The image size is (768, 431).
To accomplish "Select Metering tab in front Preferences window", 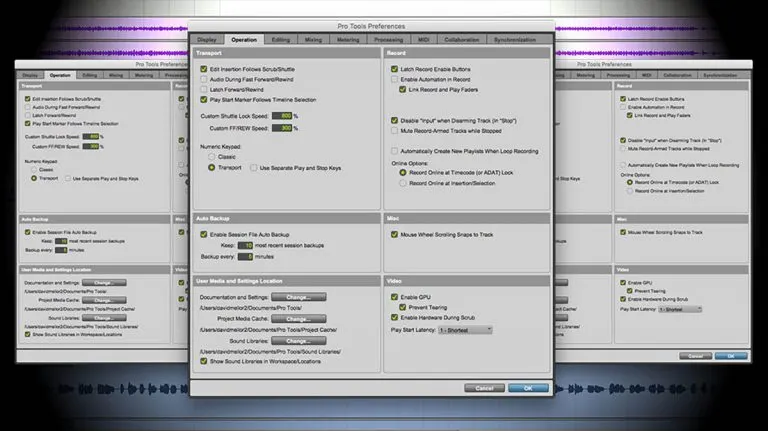I will [348, 40].
